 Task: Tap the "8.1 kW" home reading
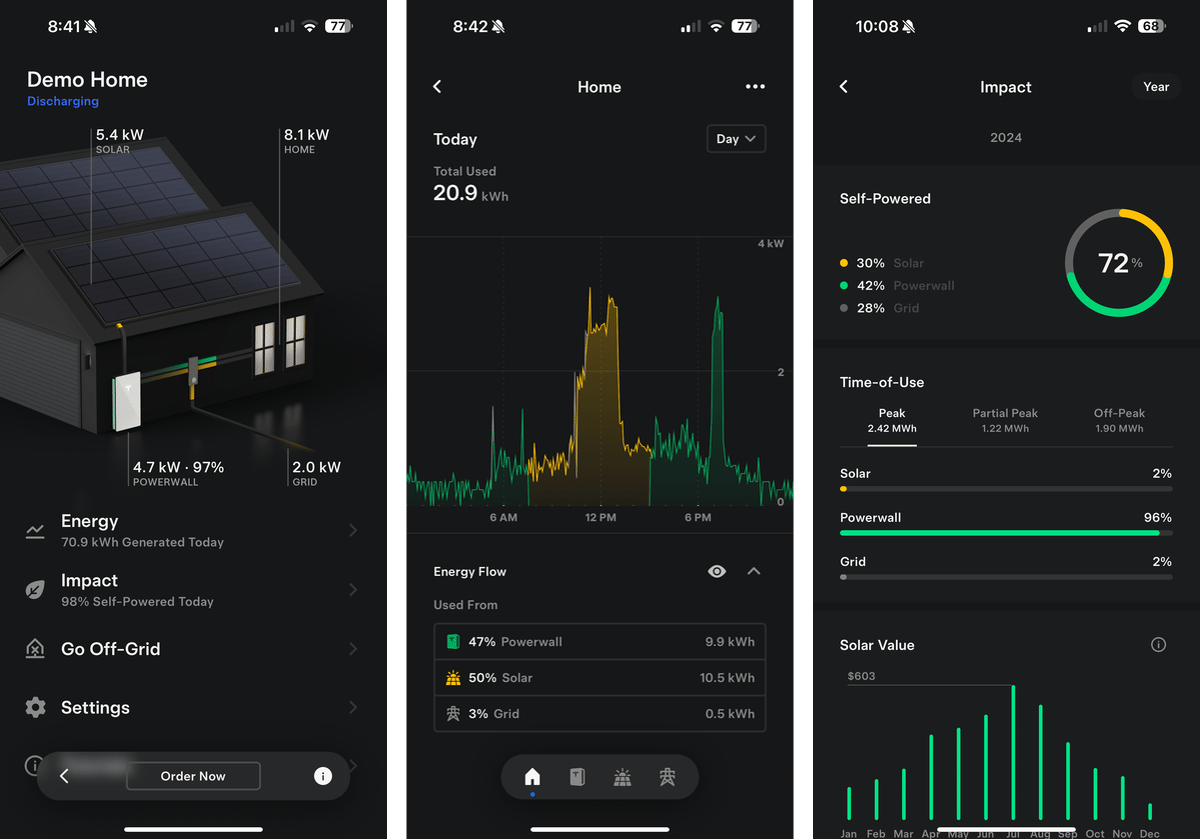tap(306, 134)
